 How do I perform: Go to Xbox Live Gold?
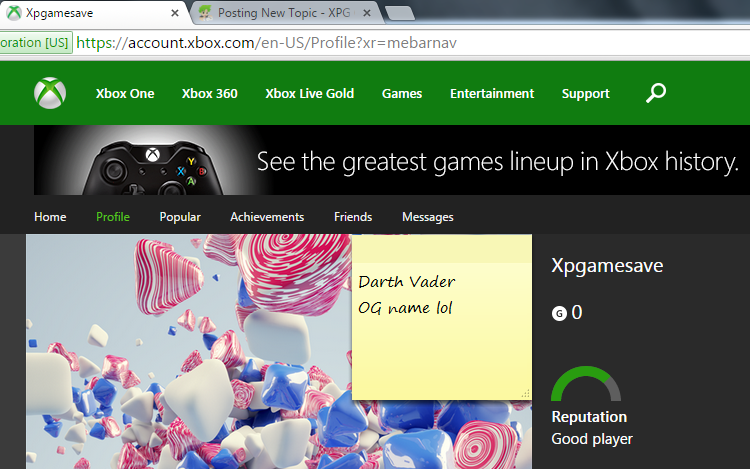pyautogui.click(x=309, y=94)
